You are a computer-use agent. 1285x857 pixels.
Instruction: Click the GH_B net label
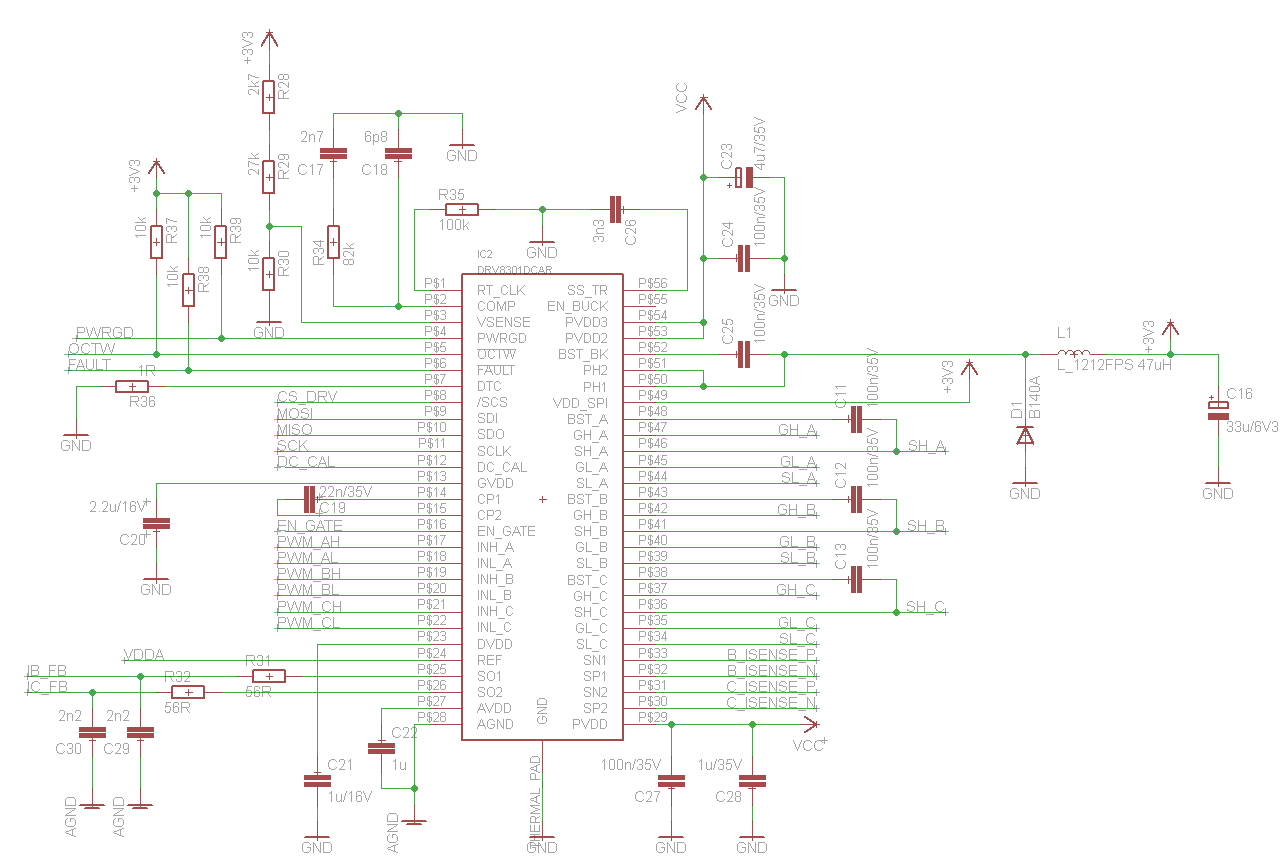(797, 508)
